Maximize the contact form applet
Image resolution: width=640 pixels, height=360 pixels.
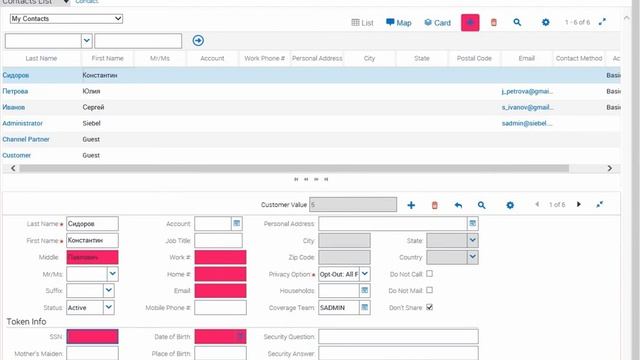coord(599,204)
